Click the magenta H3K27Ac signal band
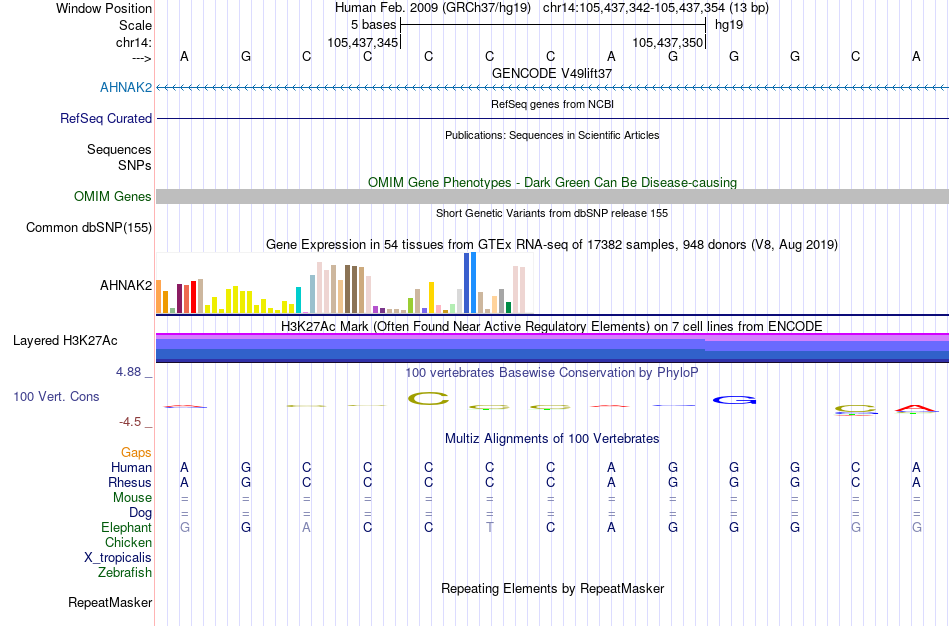 point(553,336)
